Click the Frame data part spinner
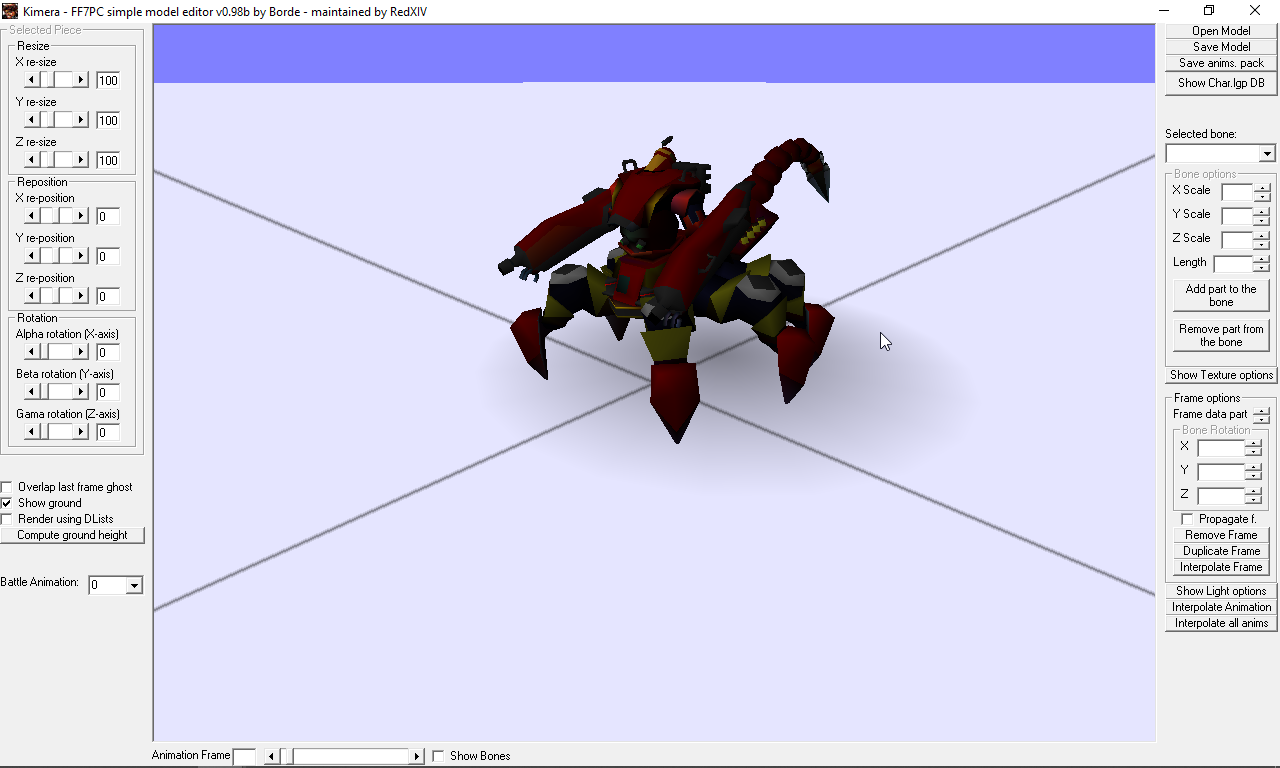Screen dimensions: 1280x768 pyautogui.click(x=1261, y=414)
